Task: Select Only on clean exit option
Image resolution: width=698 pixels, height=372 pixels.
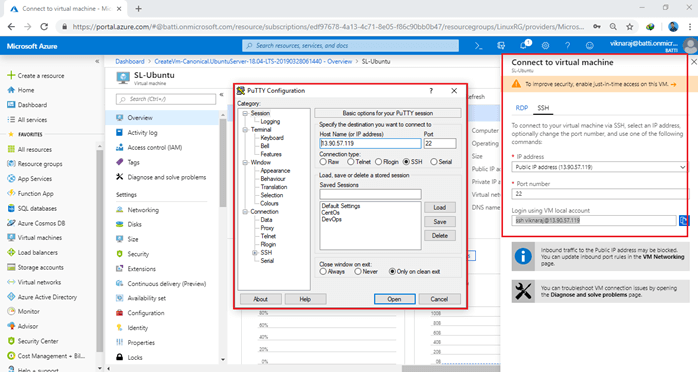Action: (x=392, y=271)
